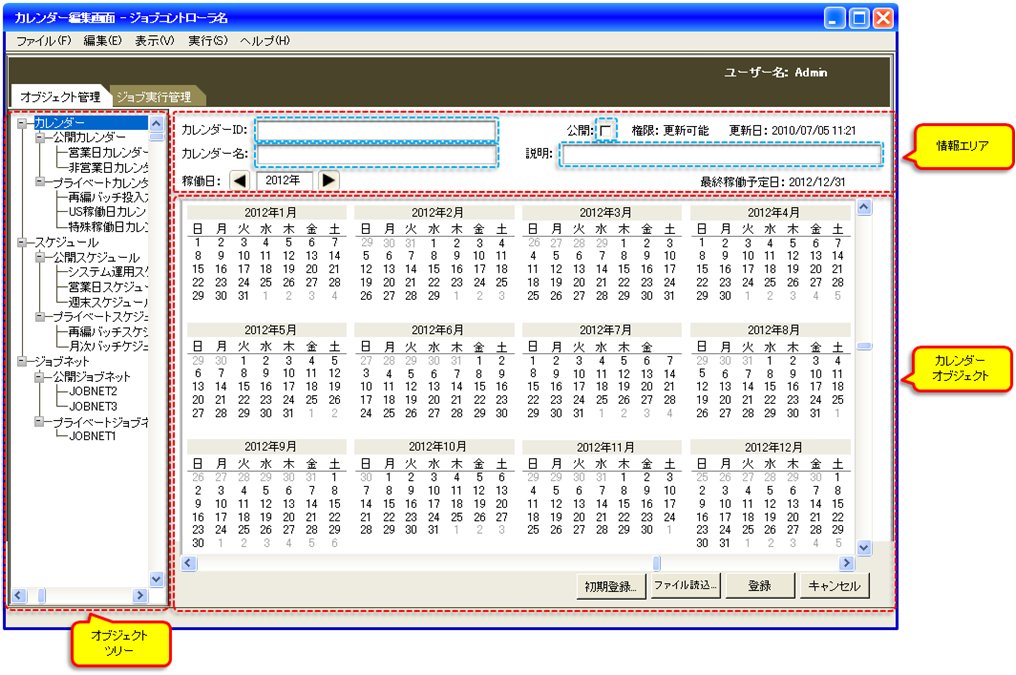Click calendar horizontal scrollbar thumb
Screen dimensions: 1016x675
[656, 563]
